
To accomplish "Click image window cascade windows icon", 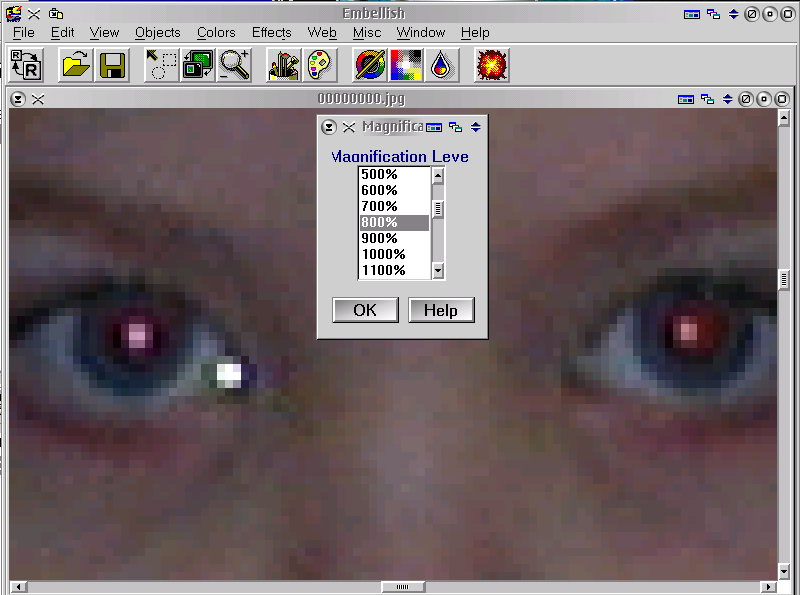I will coord(707,98).
